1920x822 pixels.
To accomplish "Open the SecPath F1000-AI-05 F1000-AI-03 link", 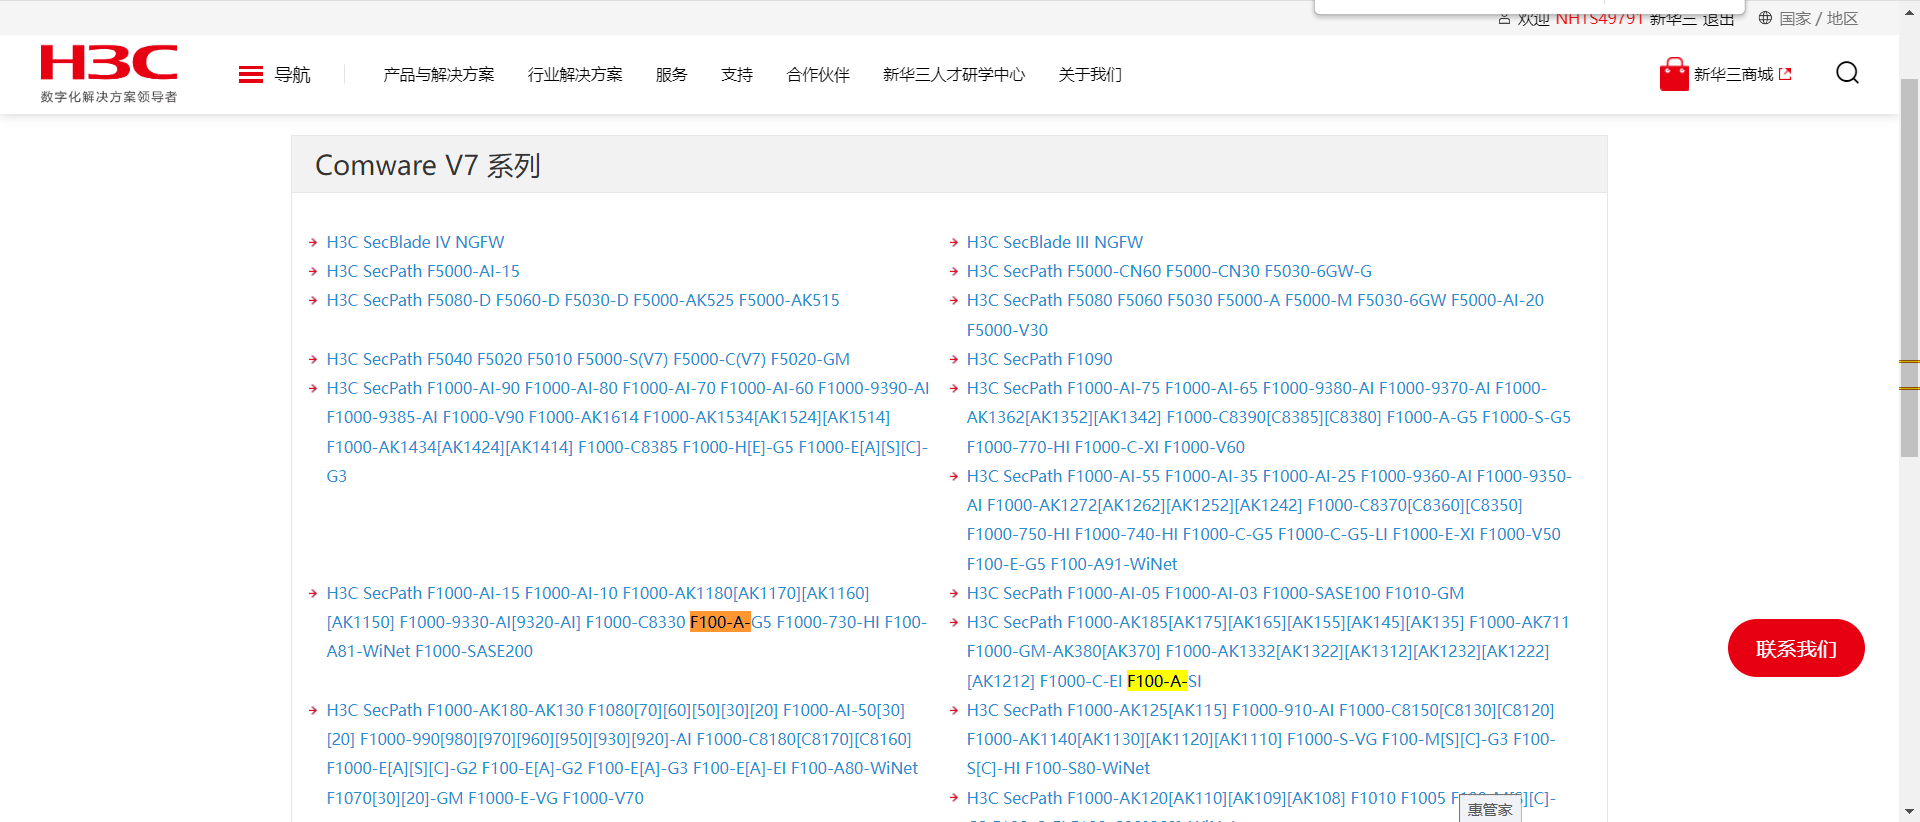I will coord(1215,593).
